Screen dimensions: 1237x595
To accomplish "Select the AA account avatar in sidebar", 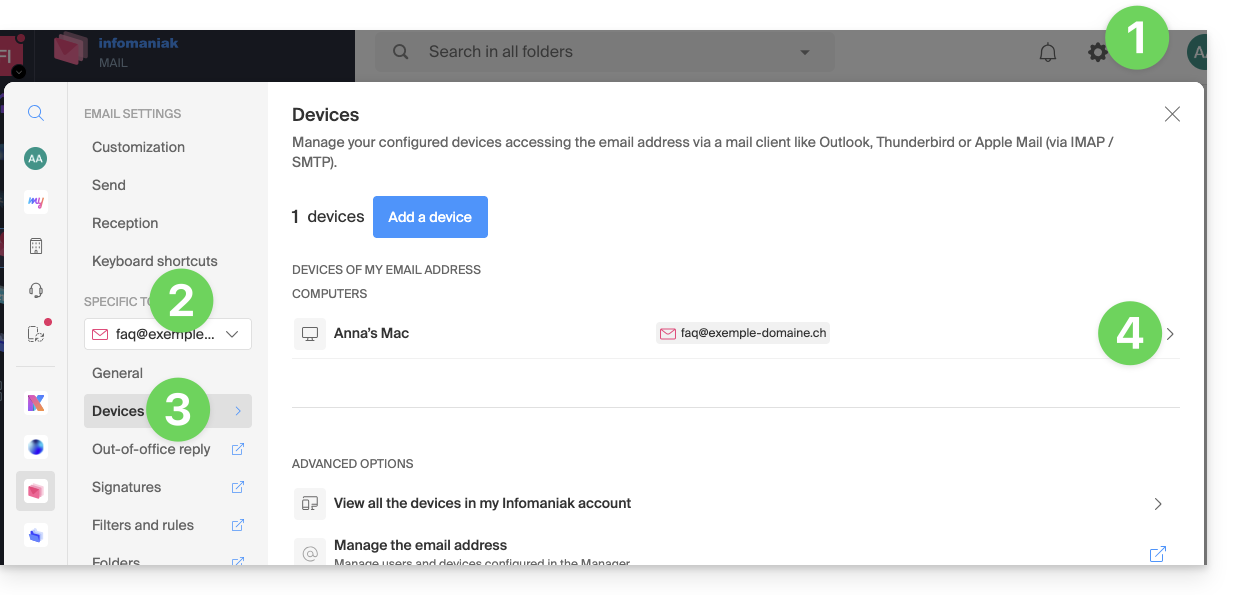I will click(36, 158).
